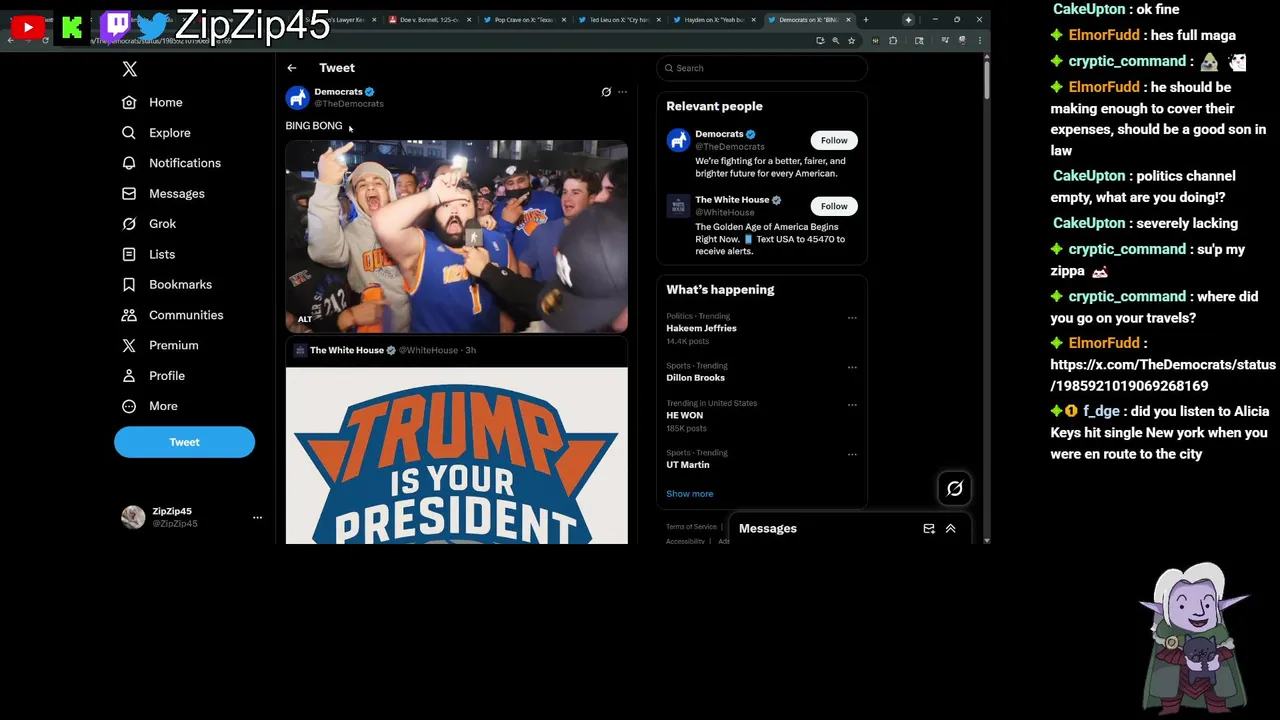The image size is (1280, 720).
Task: Click the bookmark star in address bar
Action: pos(851,41)
